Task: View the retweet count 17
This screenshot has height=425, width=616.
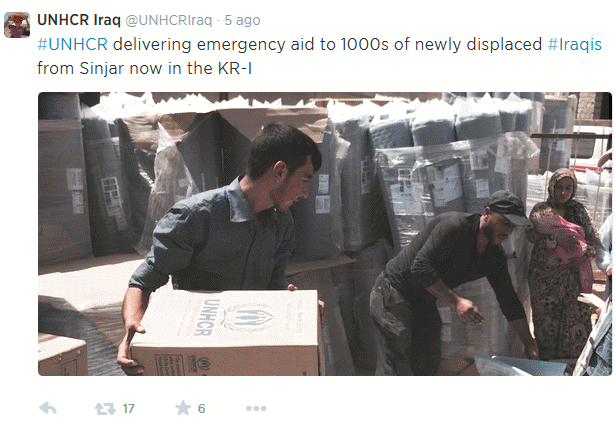Action: (128, 409)
